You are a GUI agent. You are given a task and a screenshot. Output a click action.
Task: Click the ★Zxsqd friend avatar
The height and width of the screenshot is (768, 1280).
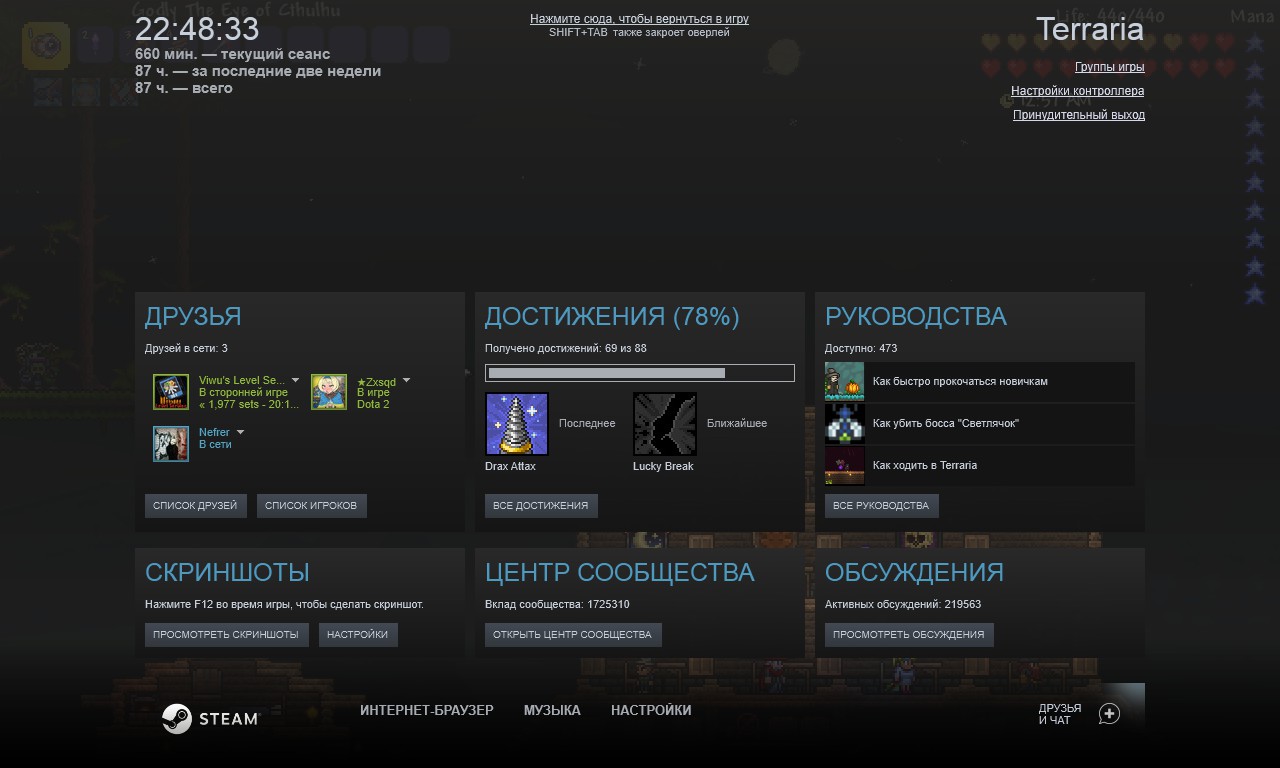tap(329, 392)
